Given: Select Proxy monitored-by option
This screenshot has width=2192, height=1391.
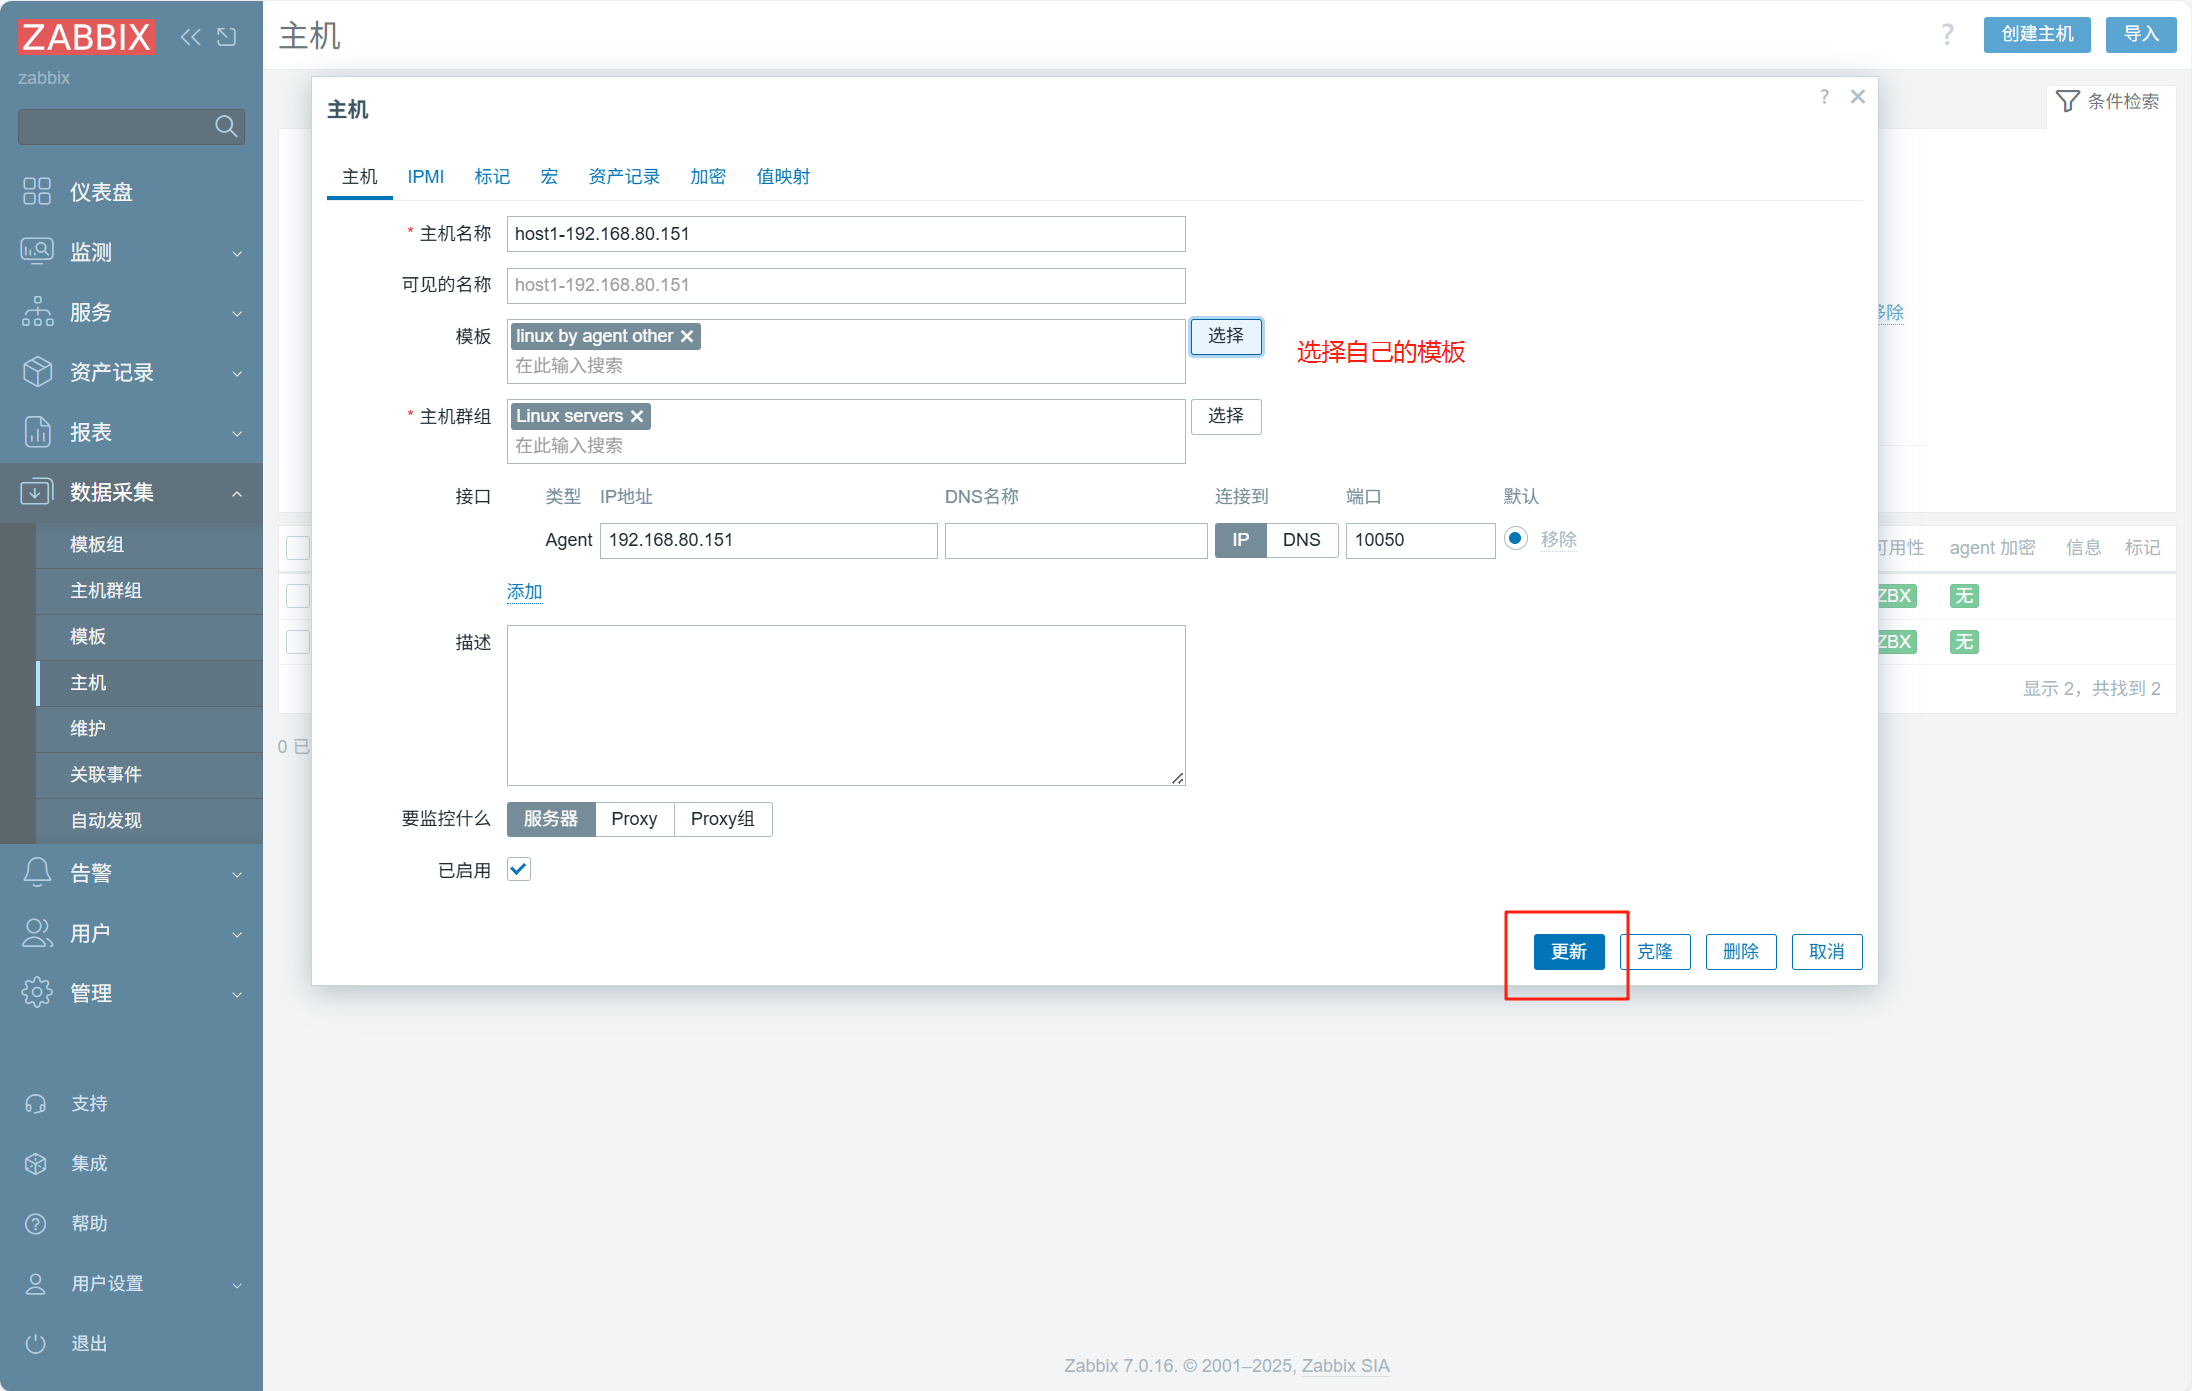Looking at the screenshot, I should (x=634, y=819).
